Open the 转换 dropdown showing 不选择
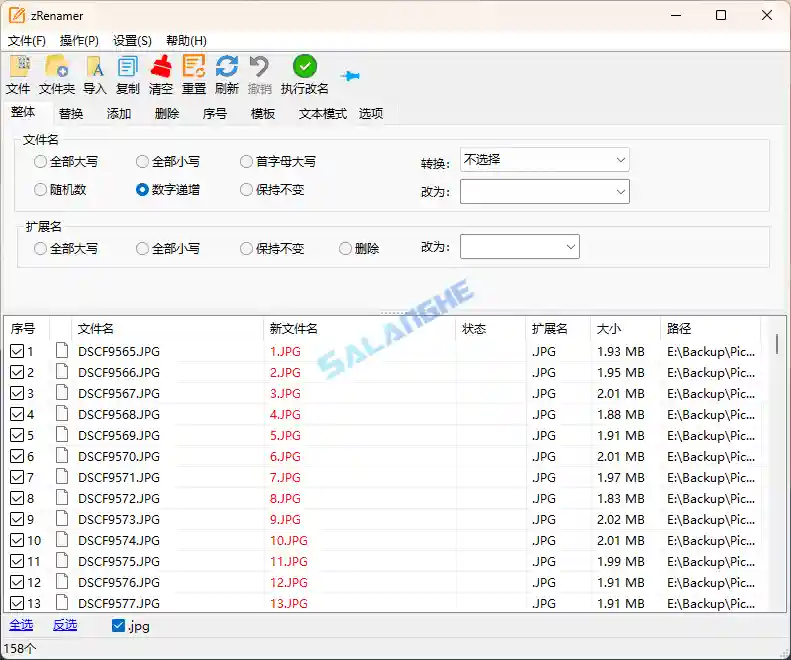Screen dimensions: 791x660 click(x=544, y=159)
